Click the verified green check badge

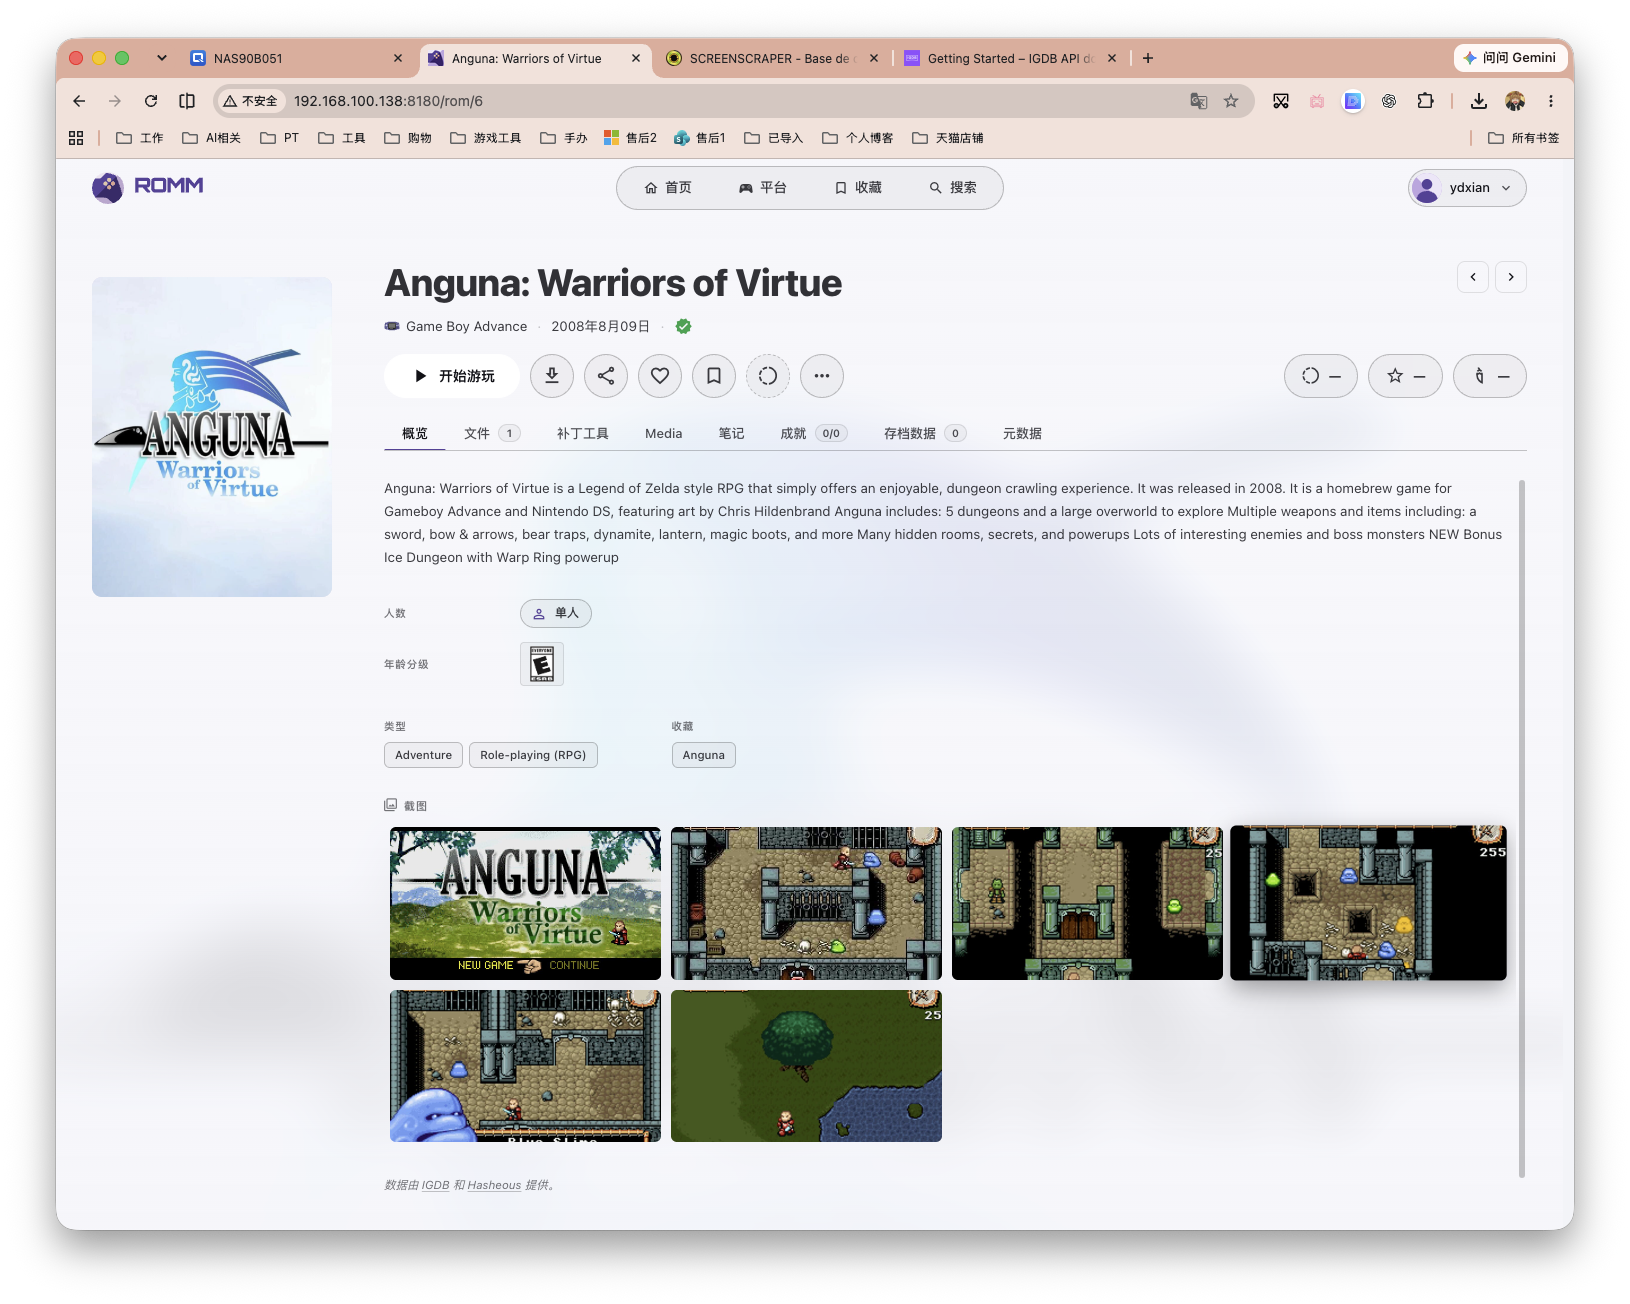coord(684,326)
